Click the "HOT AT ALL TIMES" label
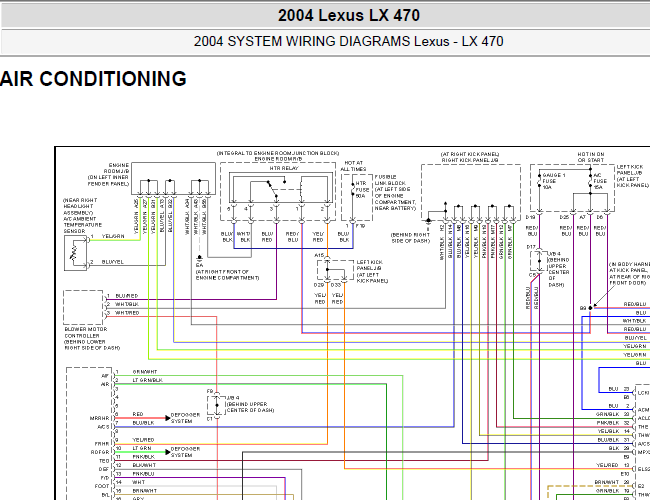The image size is (650, 500). coord(353,166)
